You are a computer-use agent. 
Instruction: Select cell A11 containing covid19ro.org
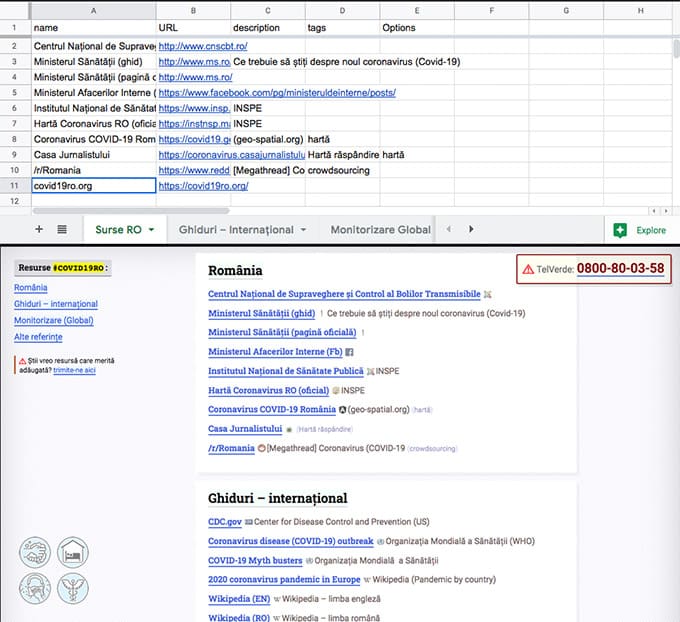(93, 186)
